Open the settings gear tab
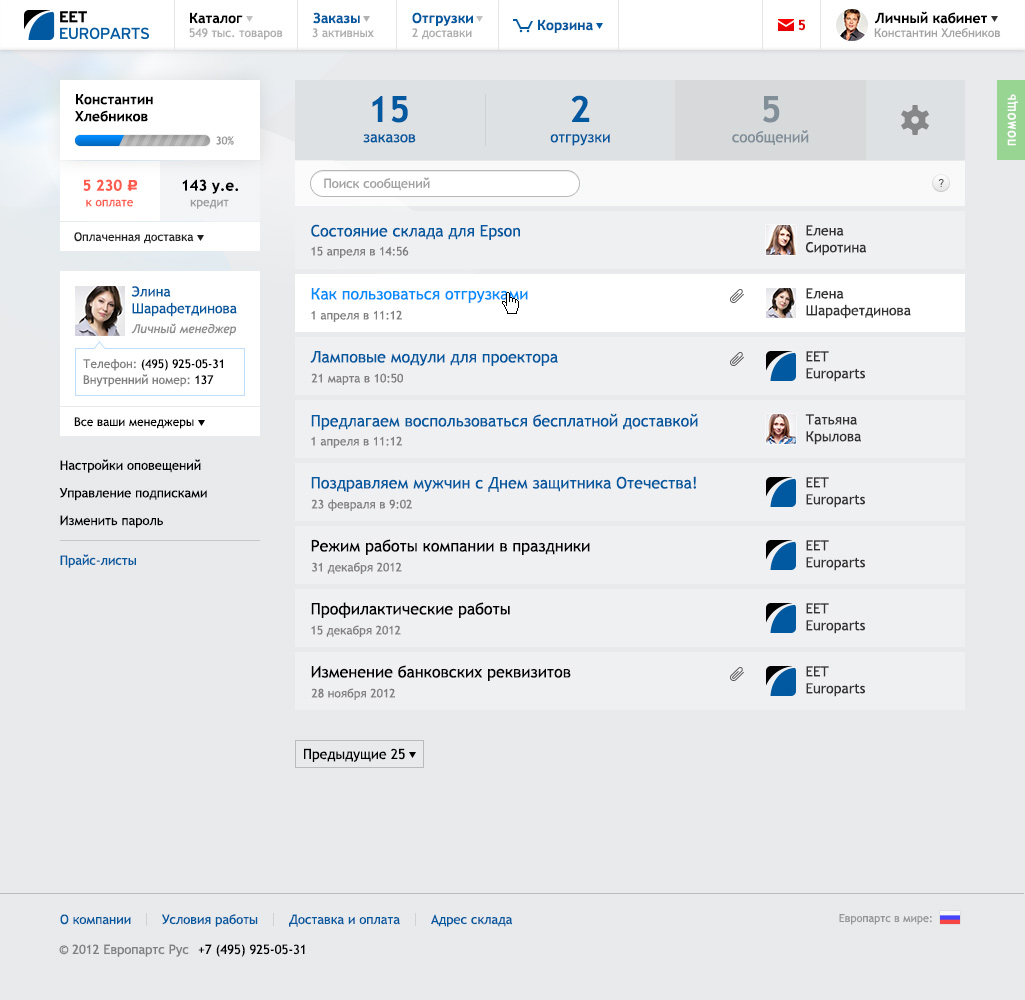The image size is (1025, 1000). click(914, 121)
